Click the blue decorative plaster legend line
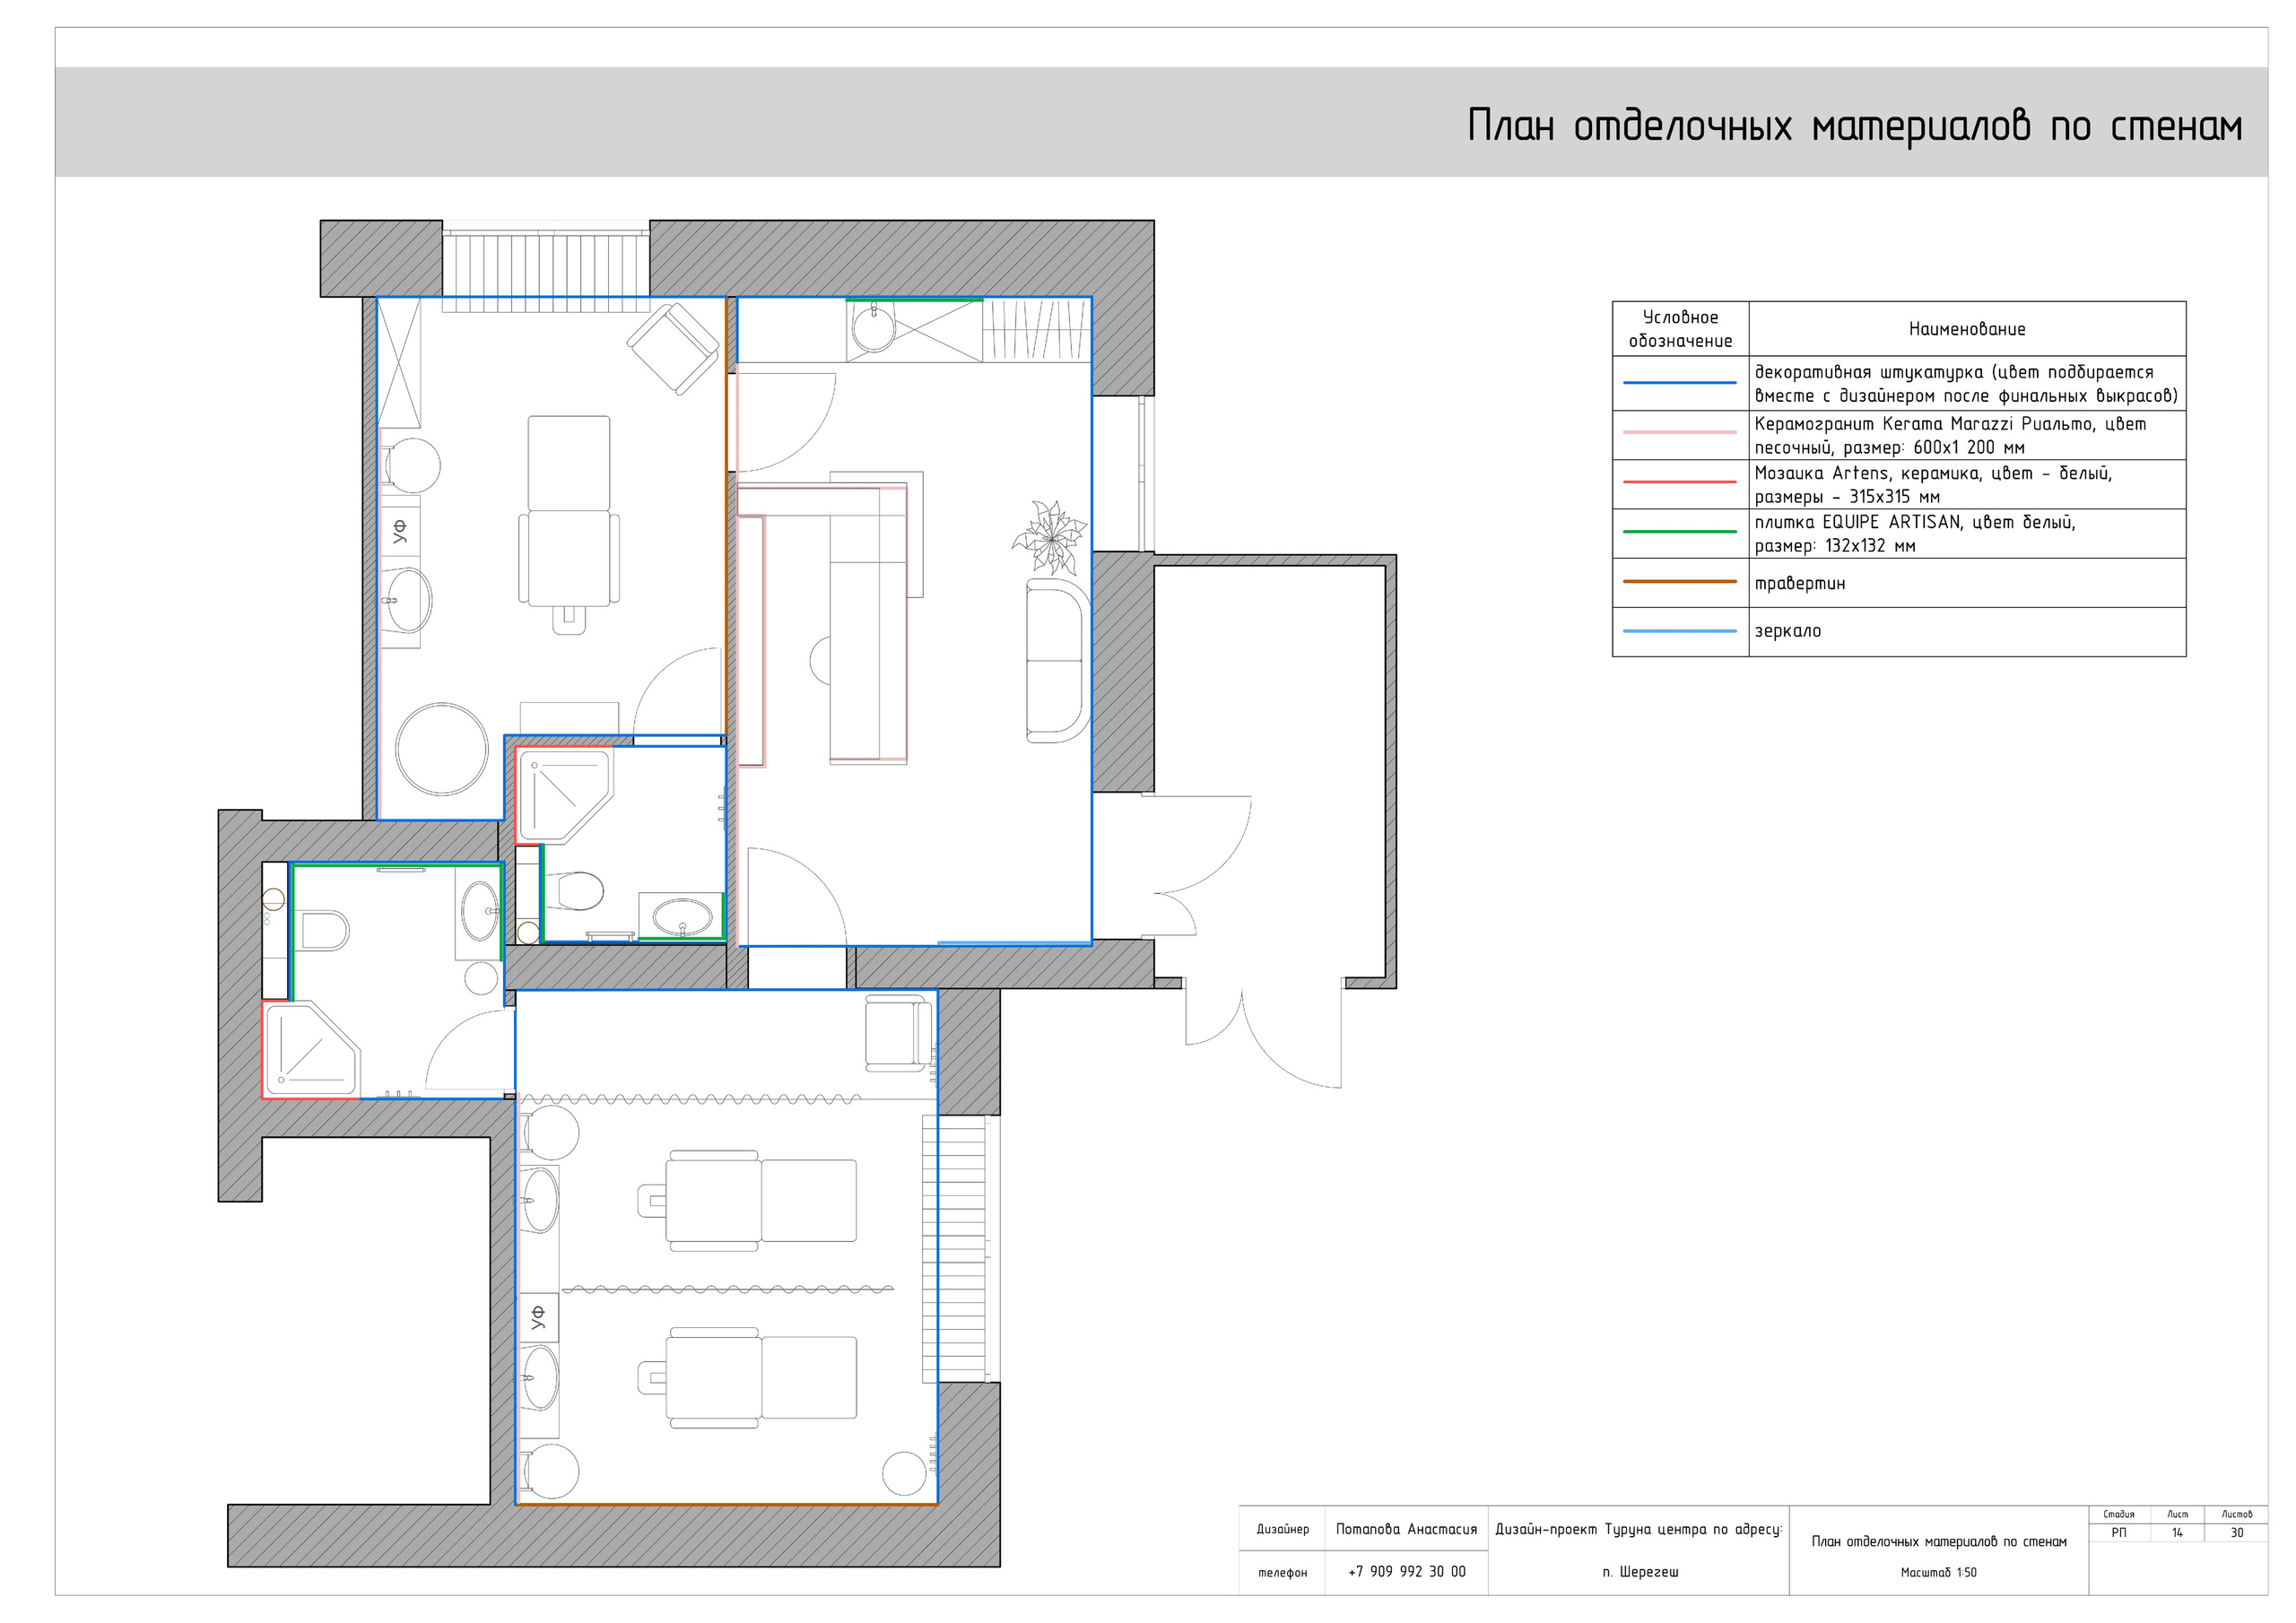 (x=1679, y=383)
